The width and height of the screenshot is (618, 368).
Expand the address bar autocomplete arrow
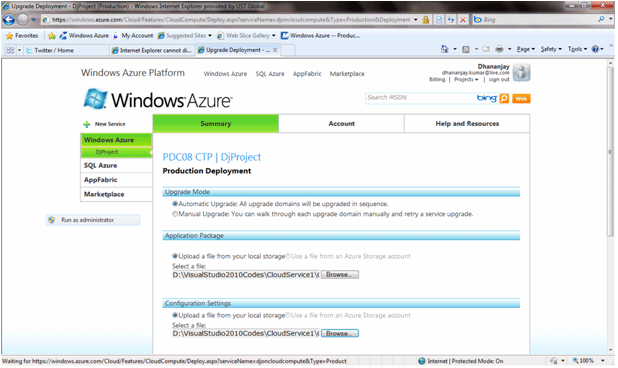416,19
